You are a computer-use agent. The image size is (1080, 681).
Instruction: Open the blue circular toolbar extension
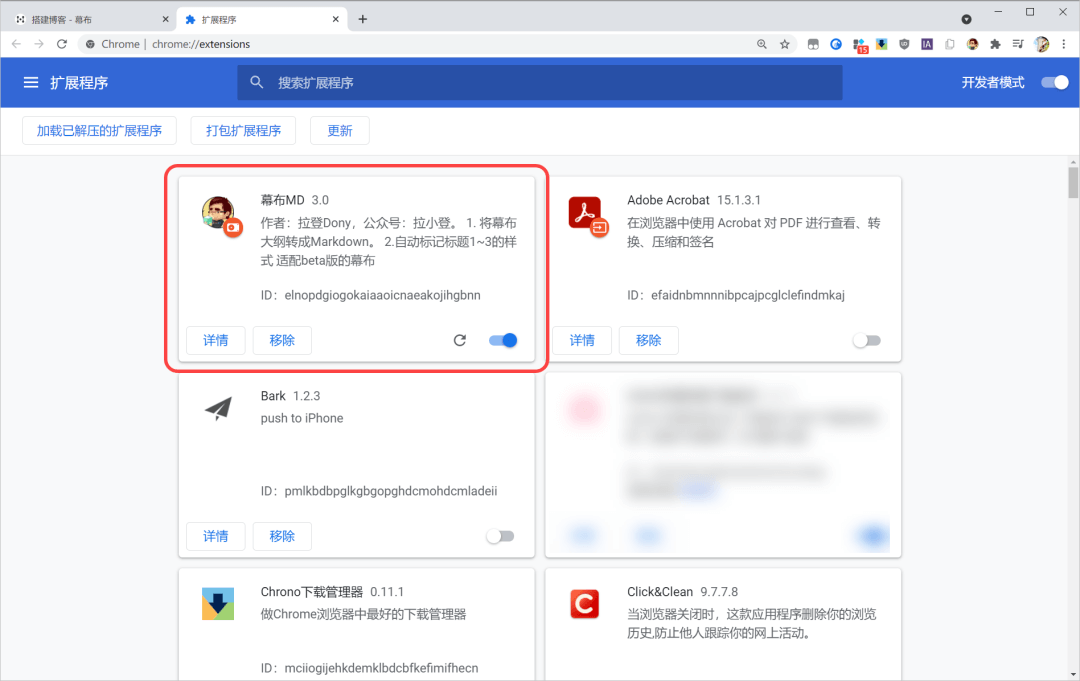pyautogui.click(x=836, y=44)
